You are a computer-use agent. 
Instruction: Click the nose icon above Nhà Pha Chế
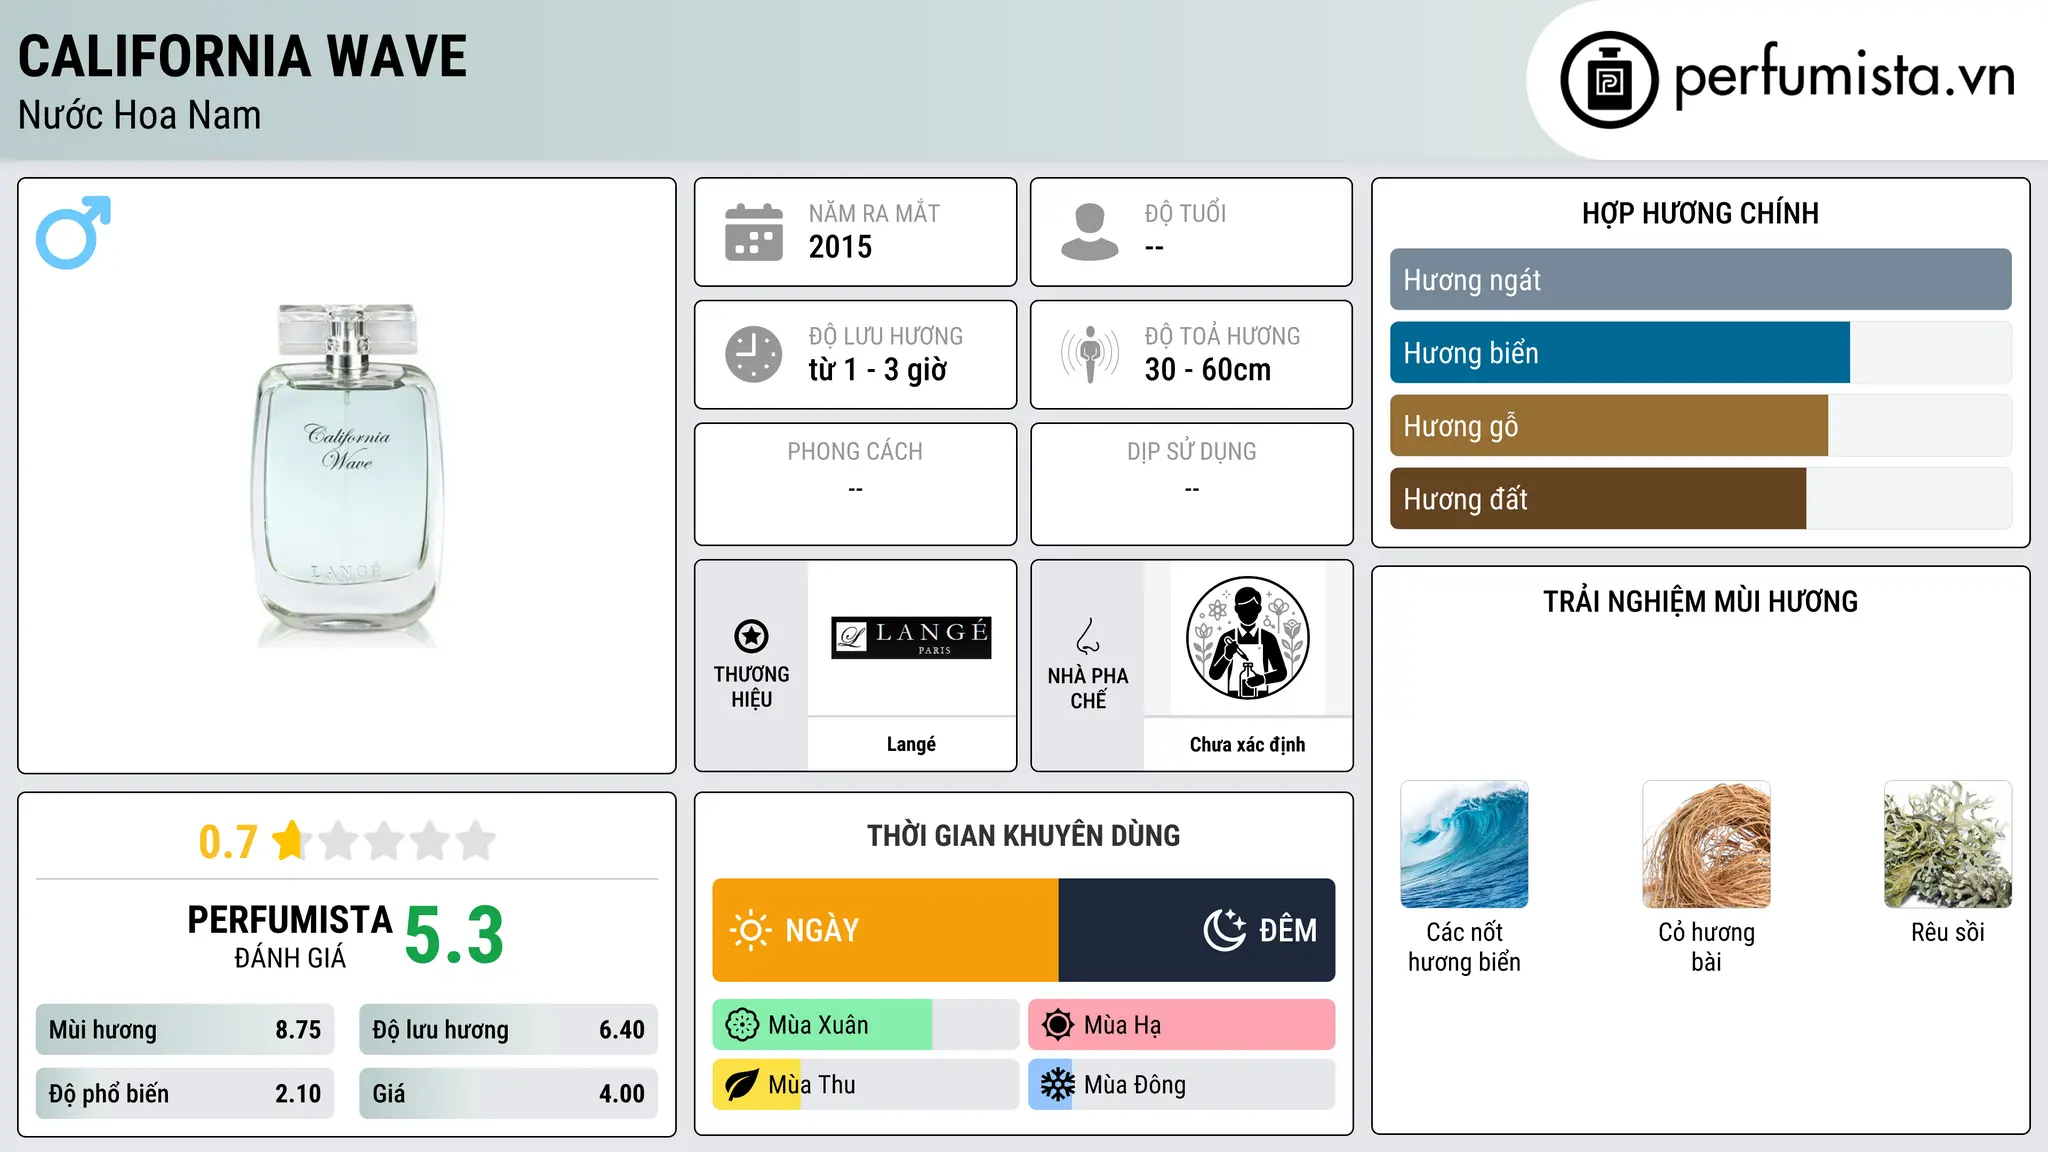pos(1088,636)
